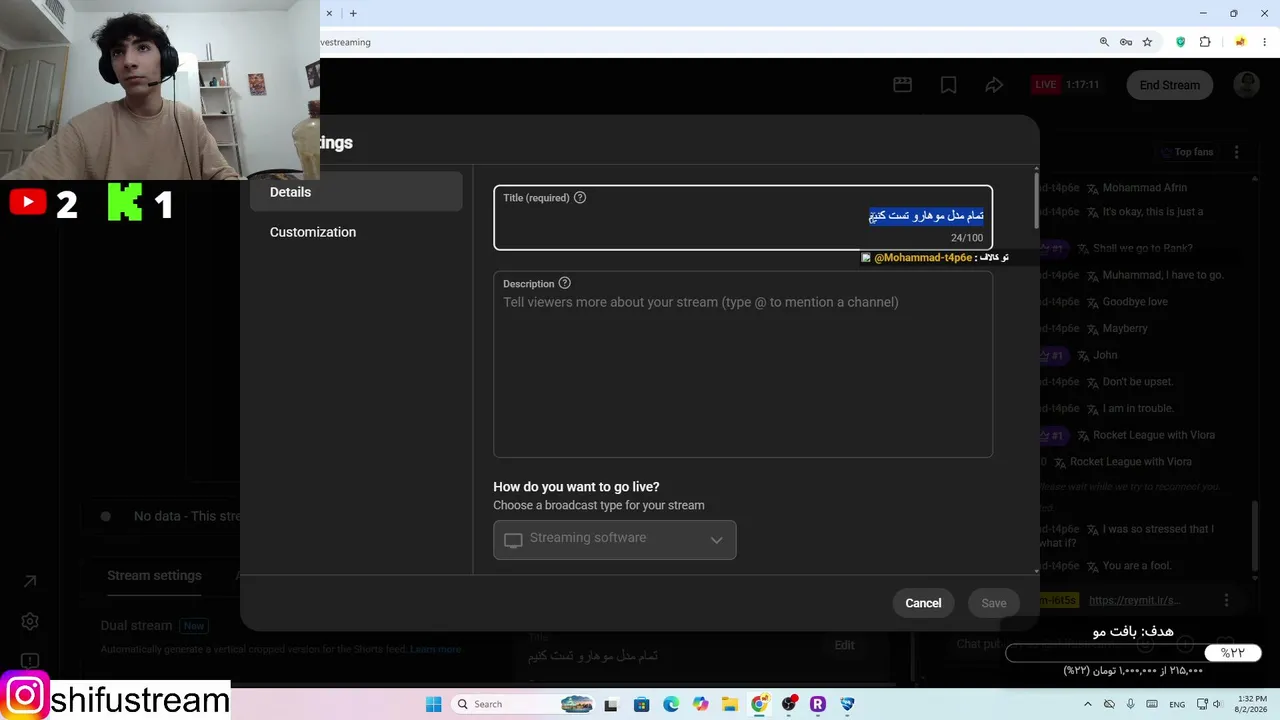
Task: Click the End Stream button
Action: pos(1169,85)
